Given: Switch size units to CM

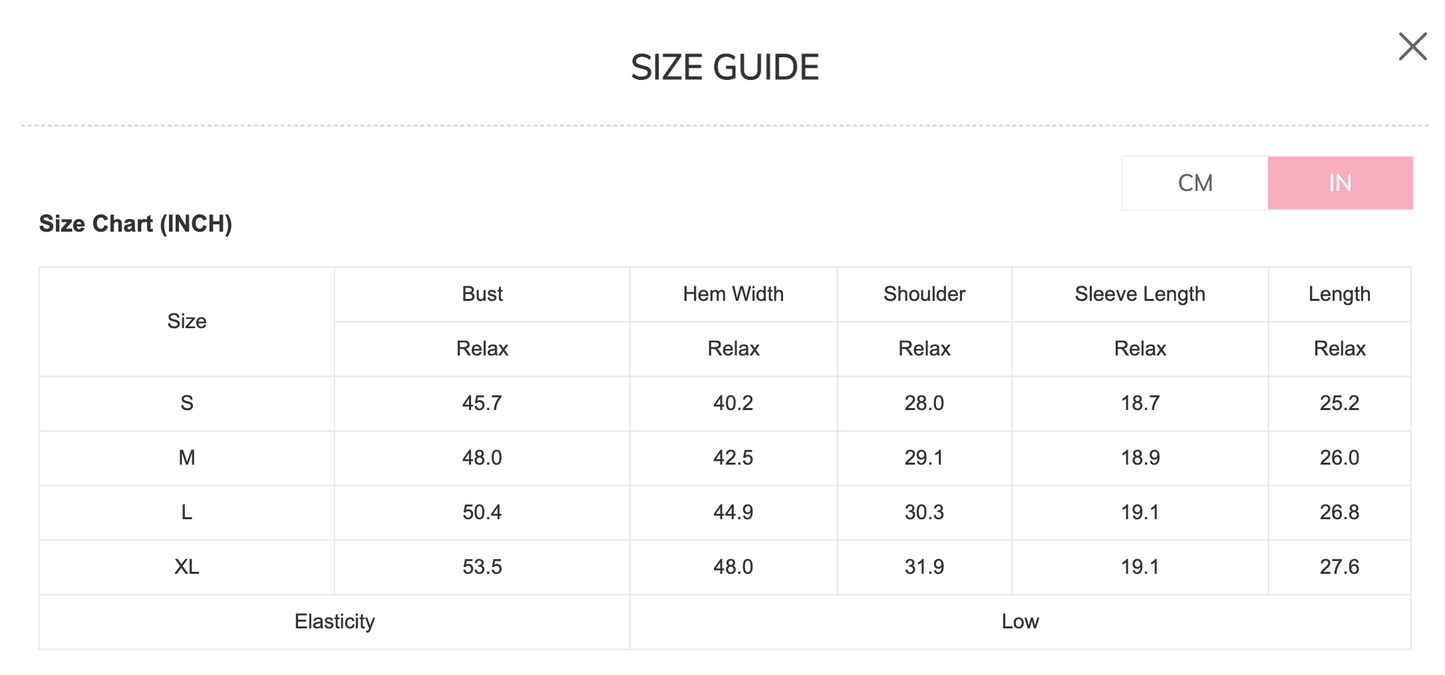Looking at the screenshot, I should point(1195,183).
